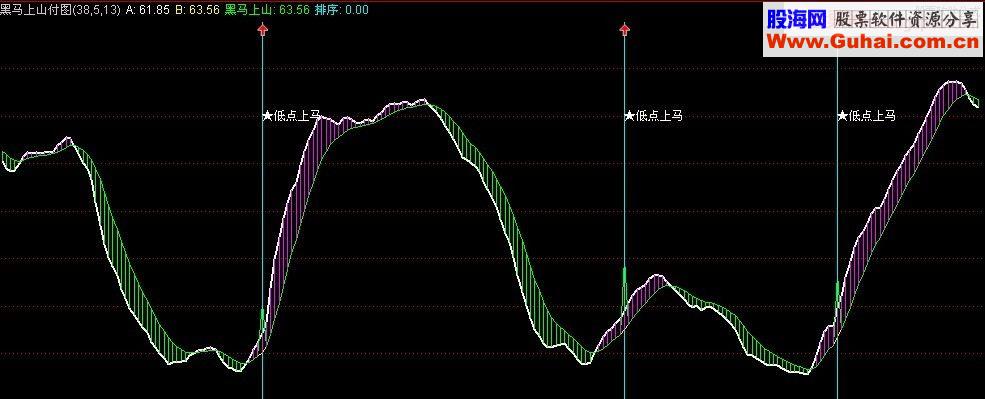The height and width of the screenshot is (399, 985).
Task: Click red up arrow atop middle signal line
Action: pyautogui.click(x=624, y=29)
